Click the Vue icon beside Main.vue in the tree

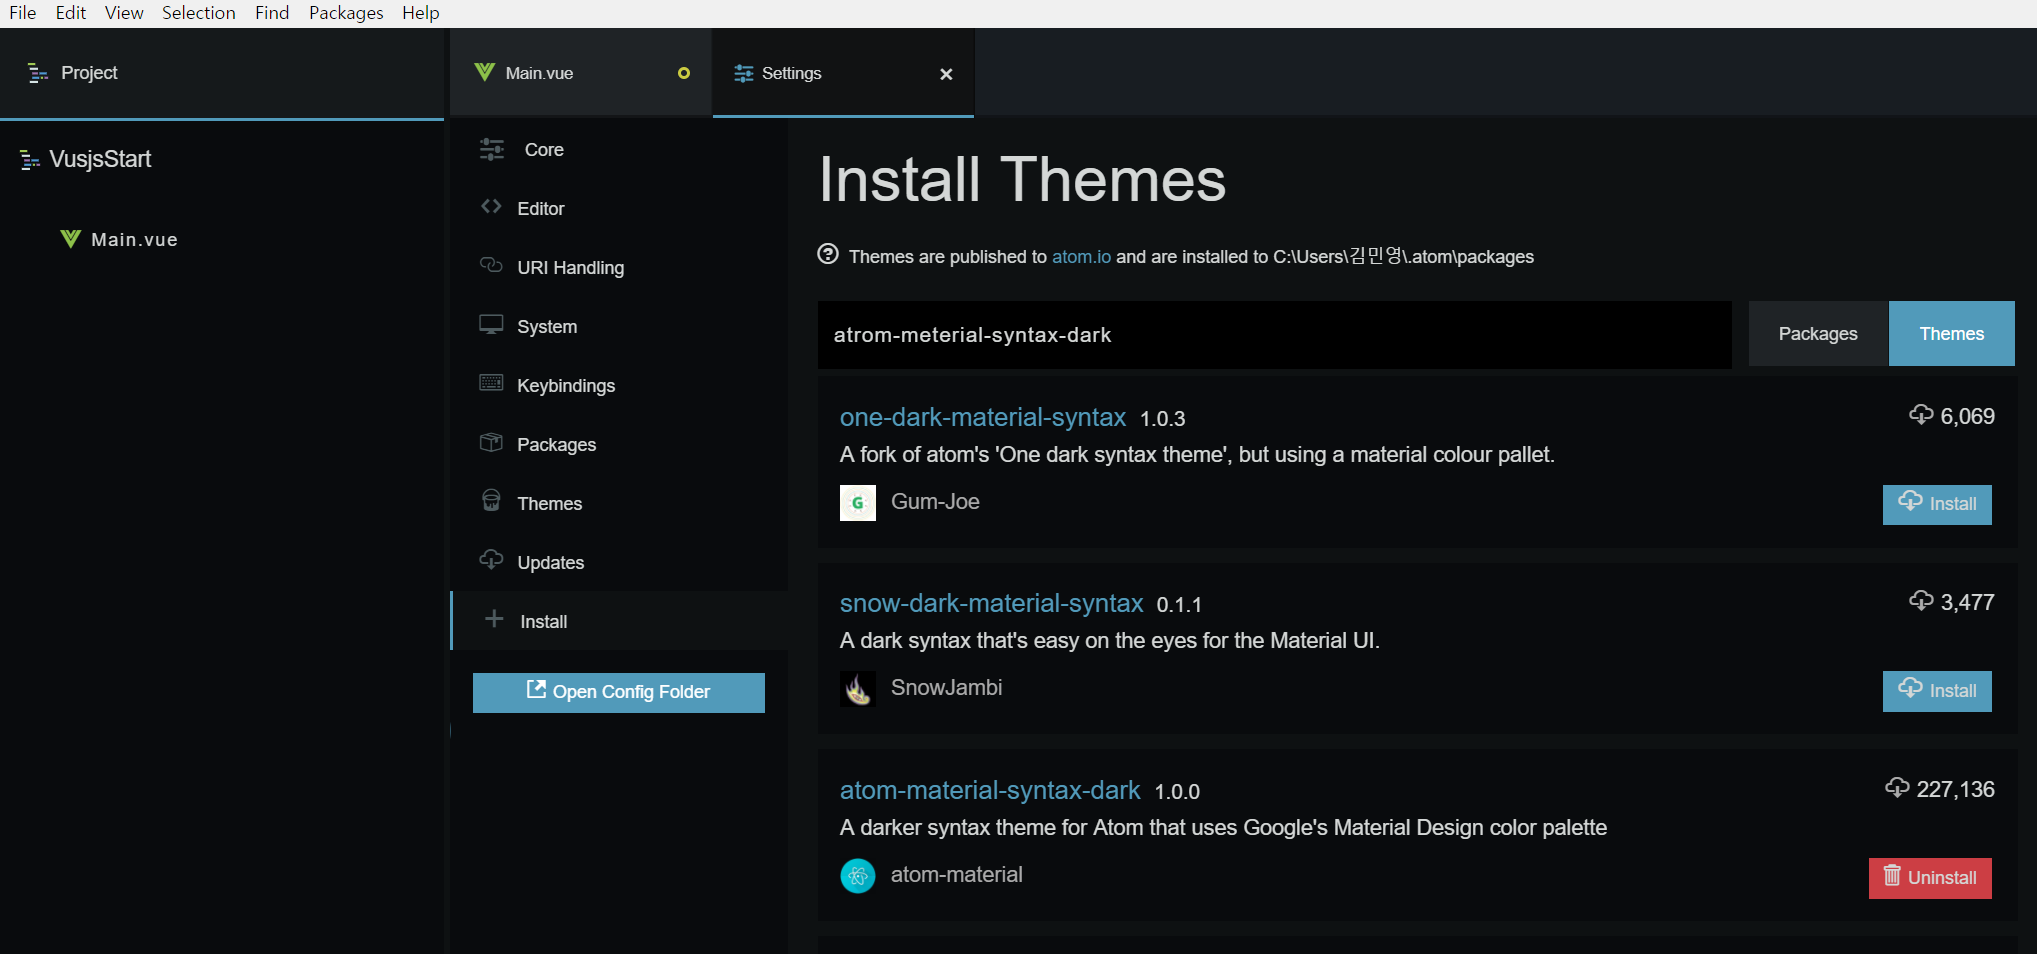coord(70,239)
